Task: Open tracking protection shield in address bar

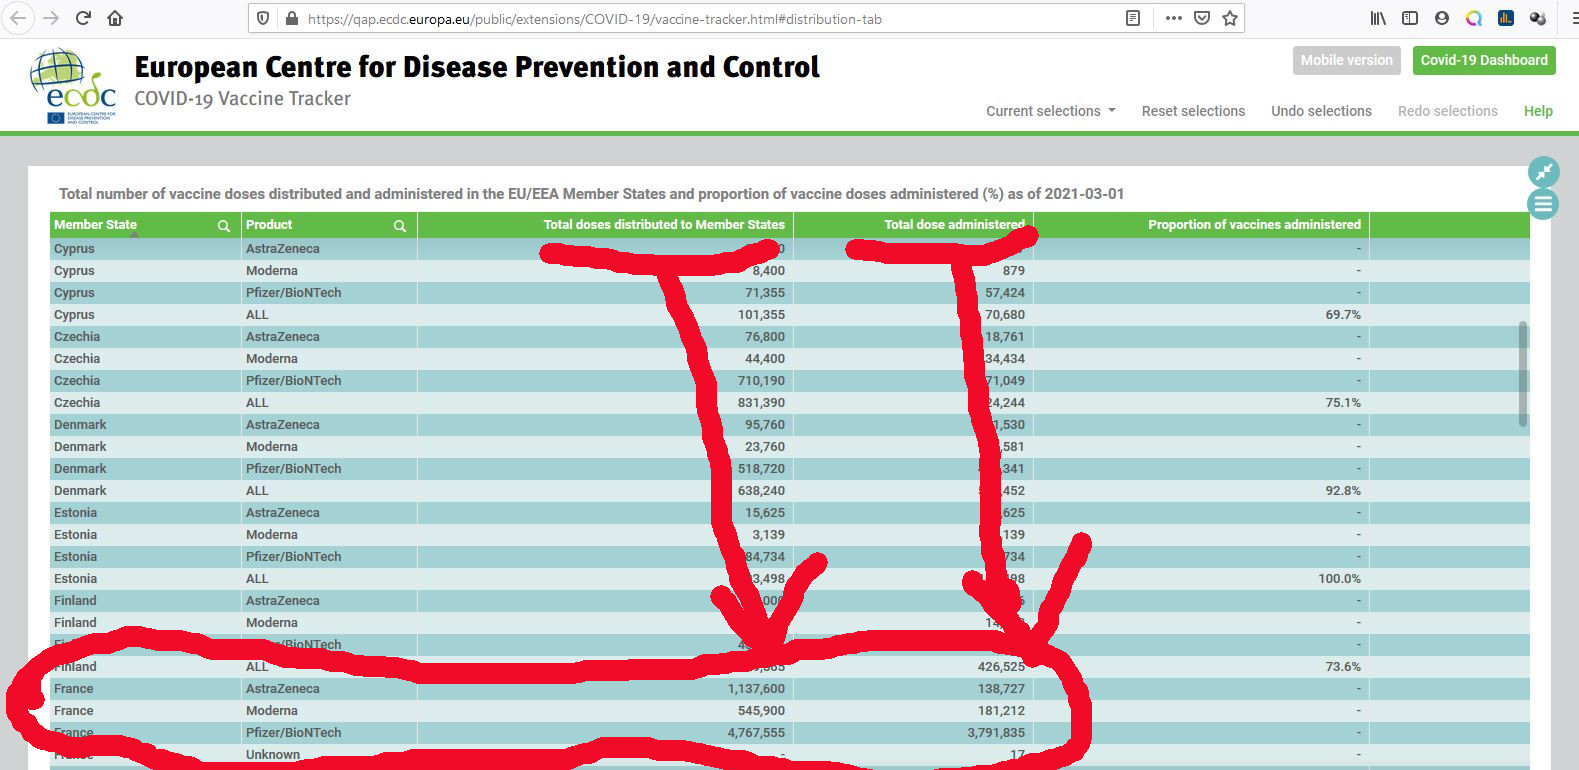Action: pyautogui.click(x=263, y=18)
